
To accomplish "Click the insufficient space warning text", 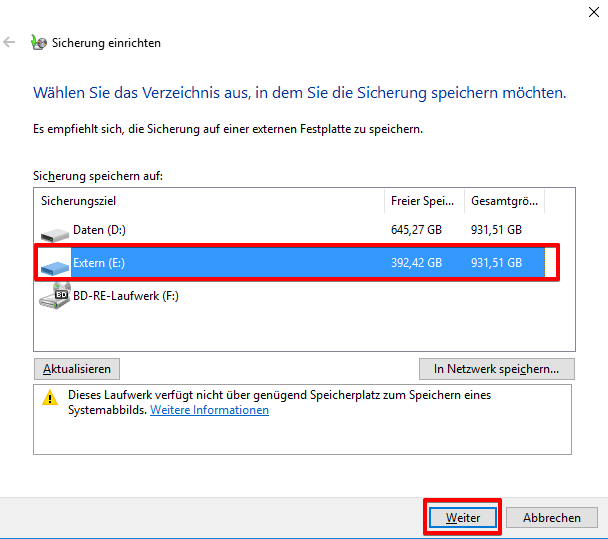I will (280, 402).
